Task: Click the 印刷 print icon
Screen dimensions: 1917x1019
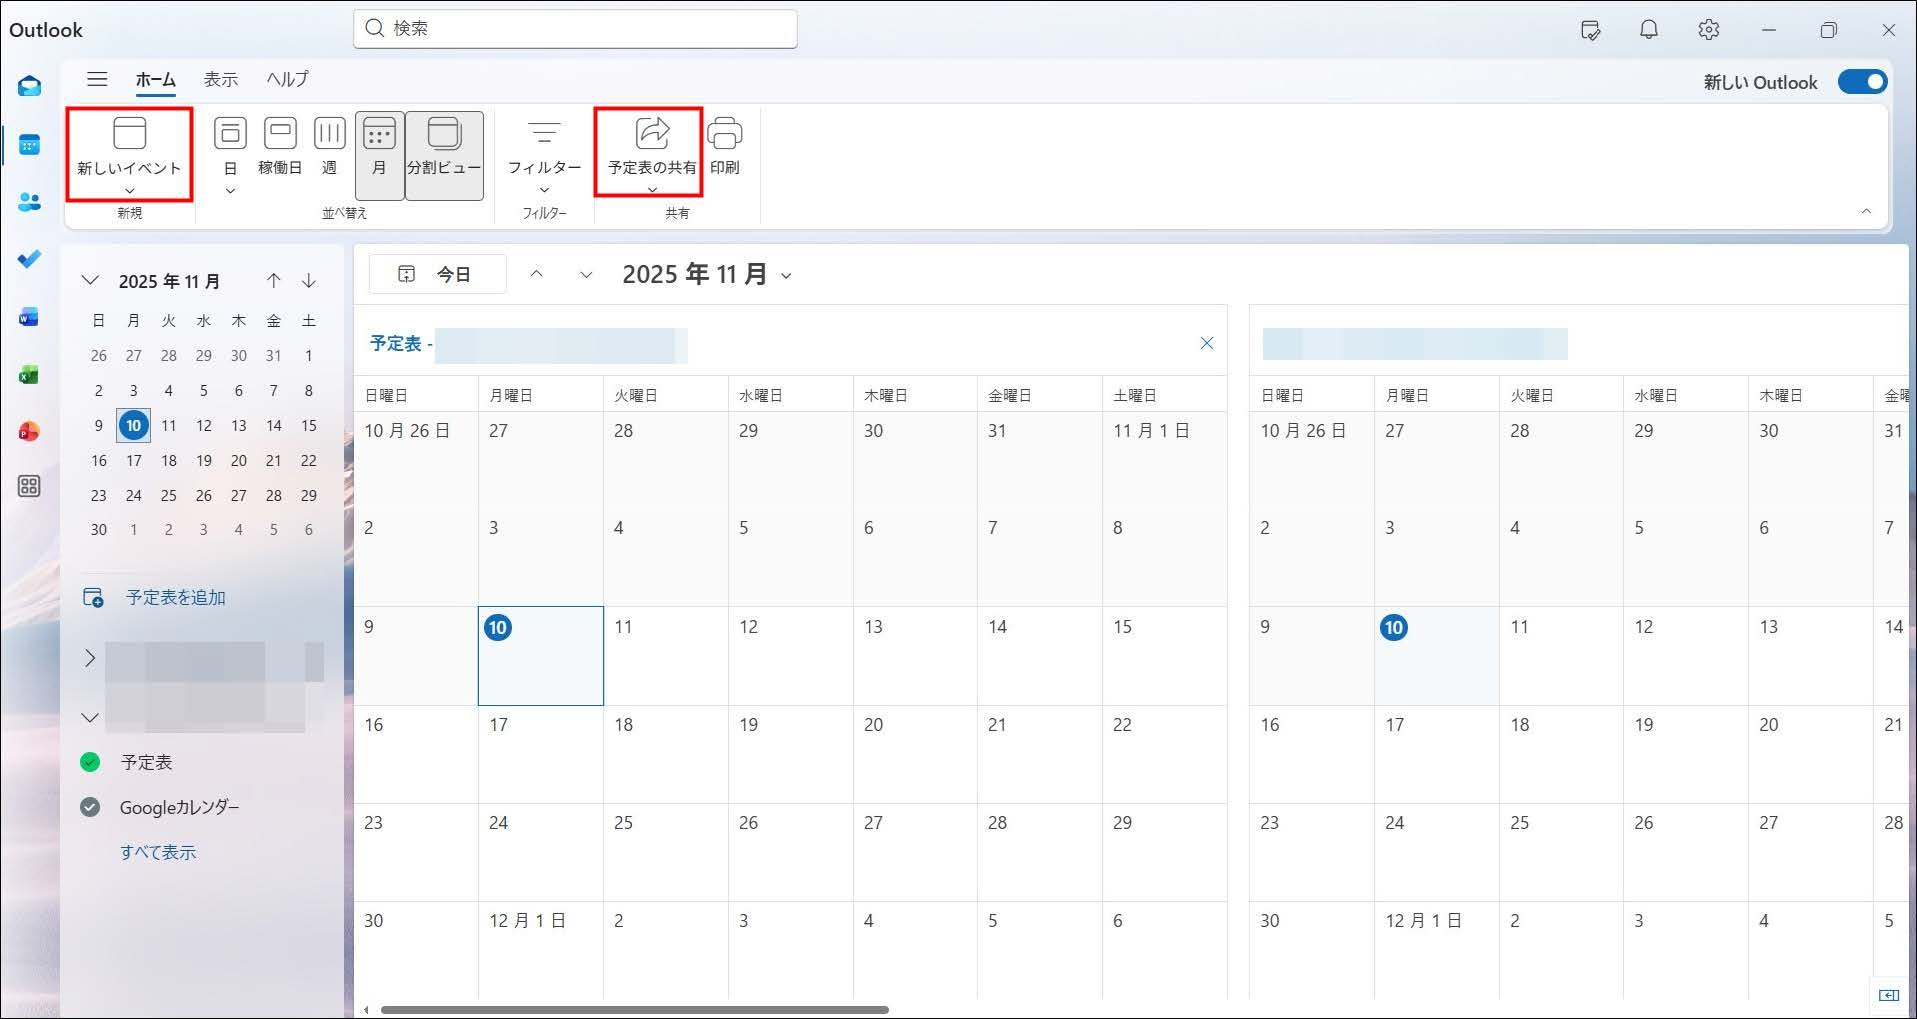Action: [724, 146]
